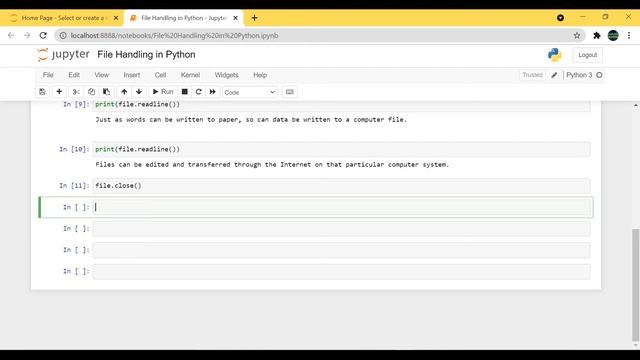This screenshot has width=640, height=360.
Task: Rename the File Handling in Python title
Action: tap(146, 55)
